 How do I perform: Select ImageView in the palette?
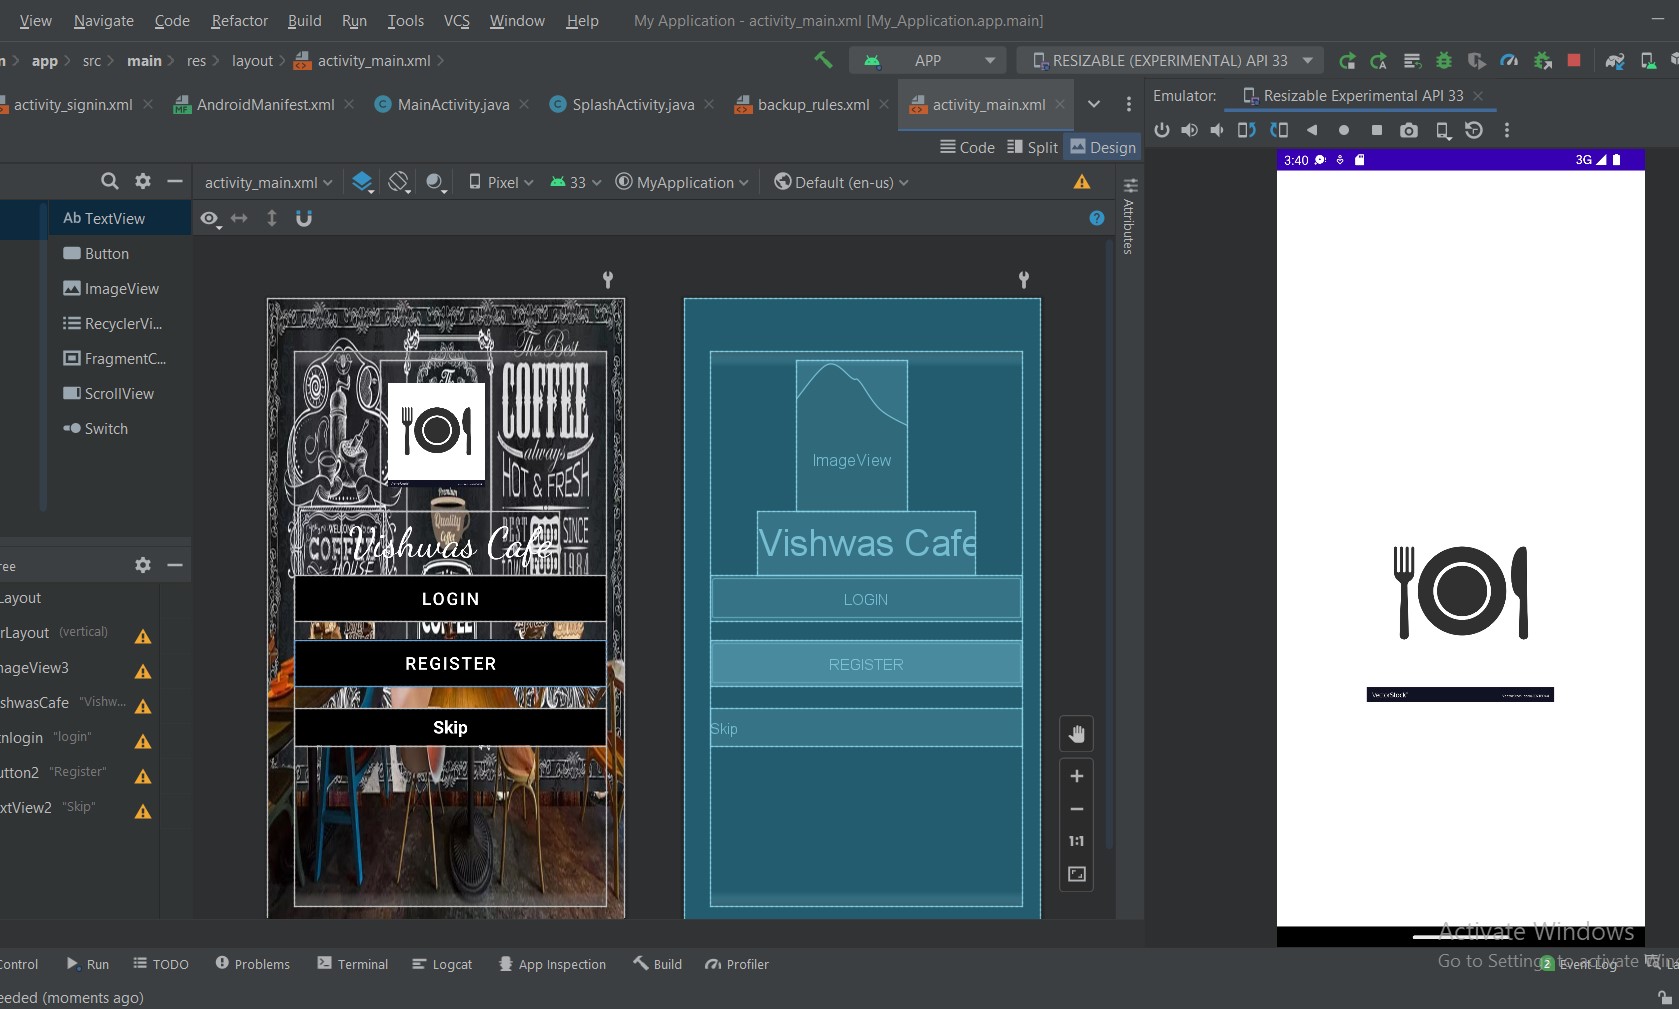111,288
